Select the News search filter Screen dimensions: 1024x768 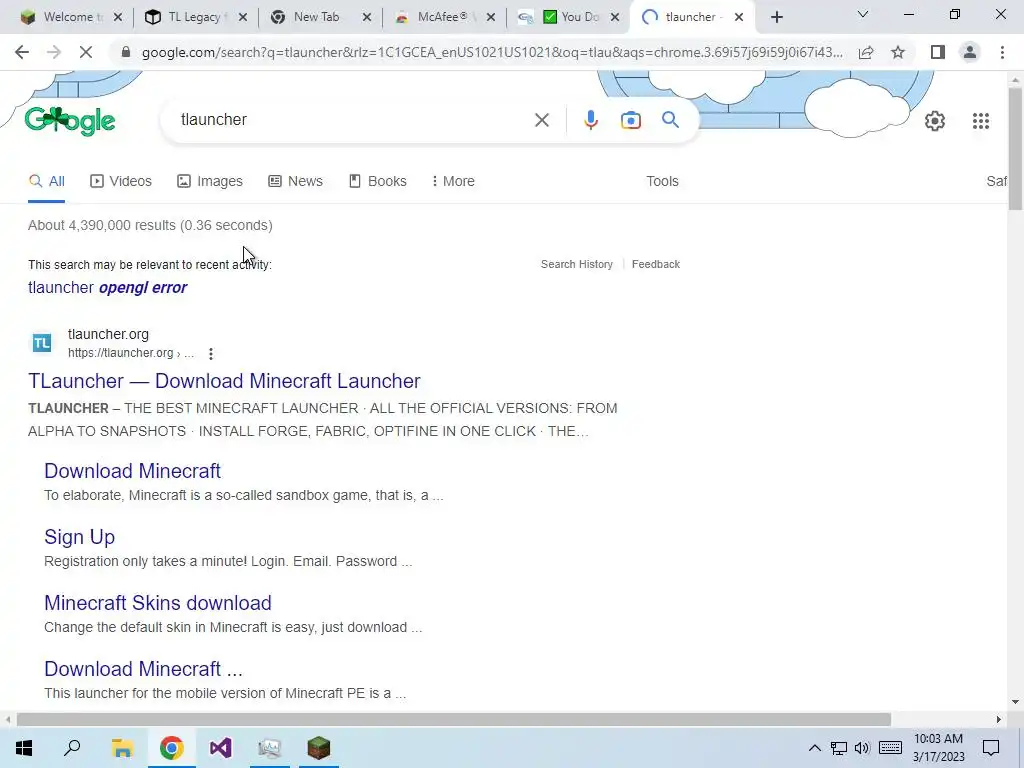coord(295,181)
